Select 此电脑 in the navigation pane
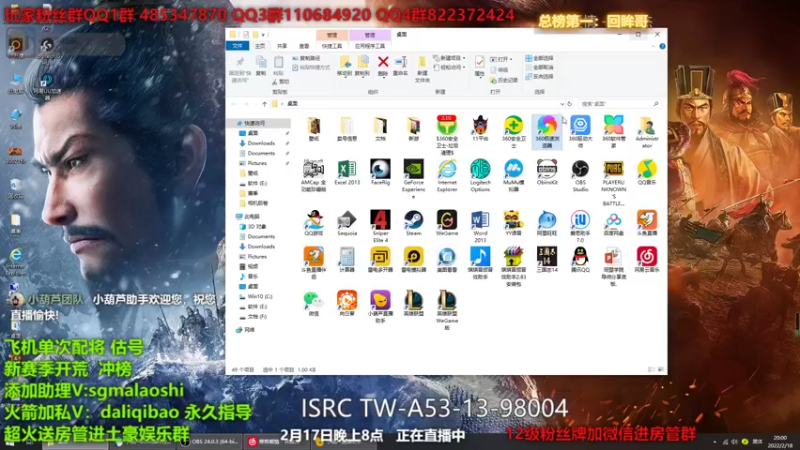Image resolution: width=800 pixels, height=450 pixels. pos(252,216)
